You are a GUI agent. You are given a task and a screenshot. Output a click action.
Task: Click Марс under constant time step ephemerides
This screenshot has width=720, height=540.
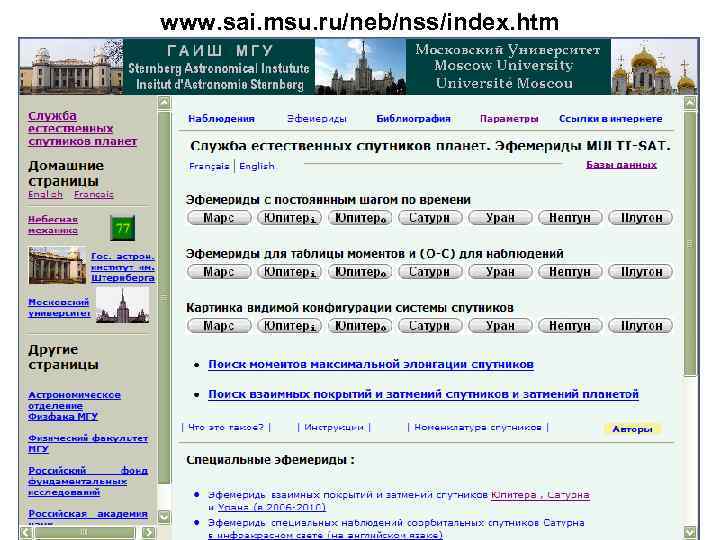click(x=219, y=218)
